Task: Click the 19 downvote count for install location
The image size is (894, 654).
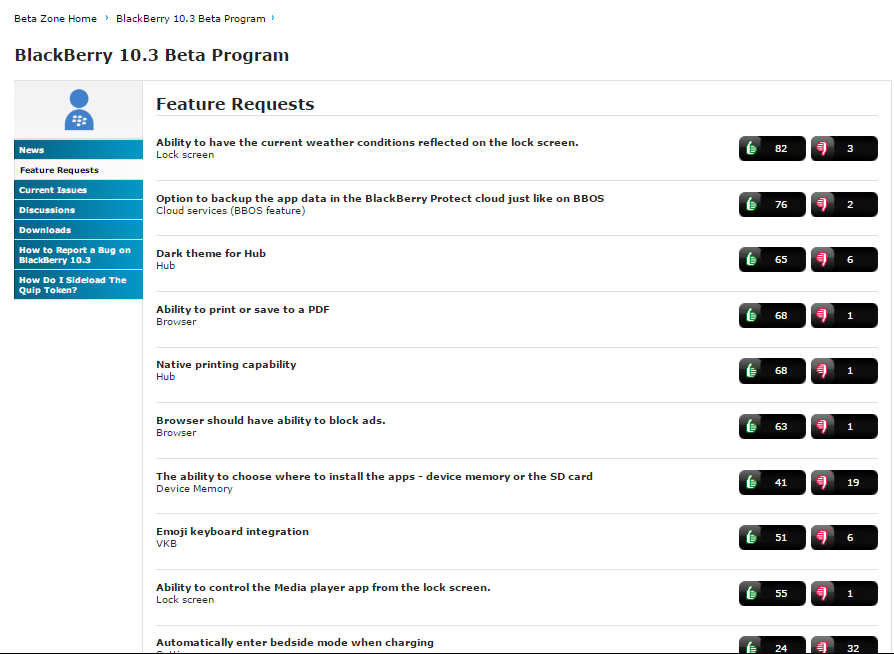Action: click(x=853, y=483)
